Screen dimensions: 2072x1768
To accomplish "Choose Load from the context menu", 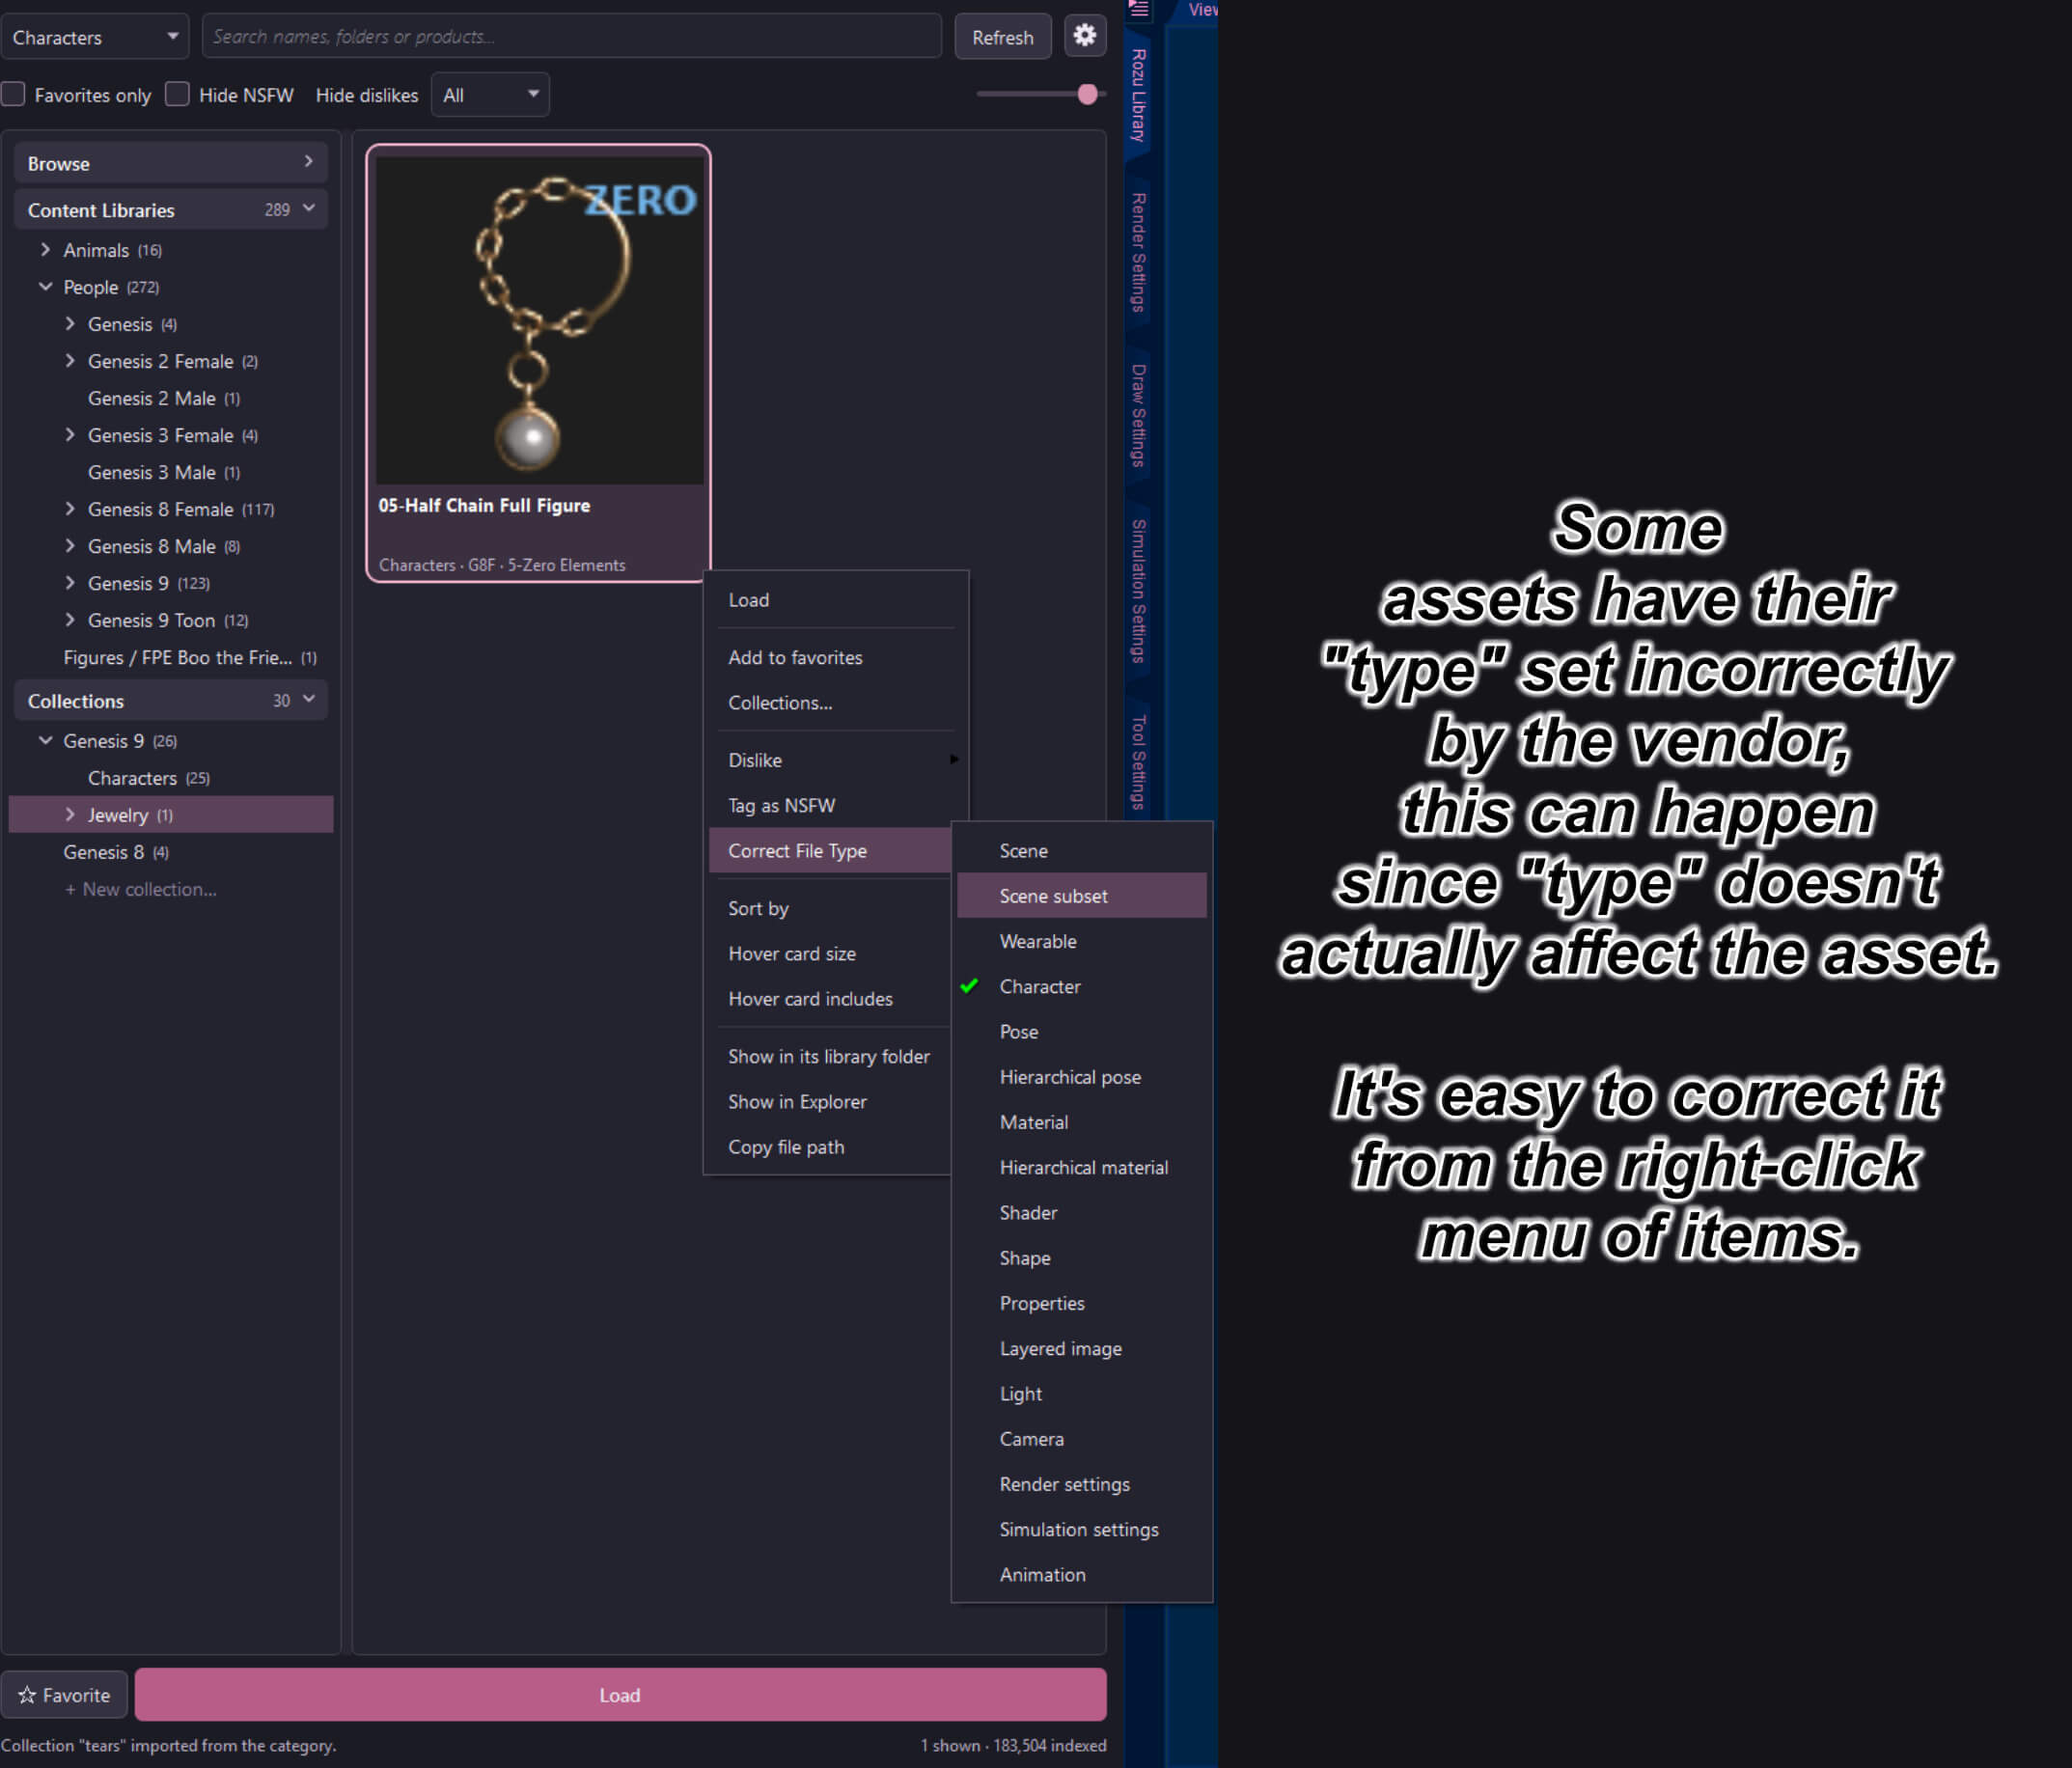I will pos(835,600).
